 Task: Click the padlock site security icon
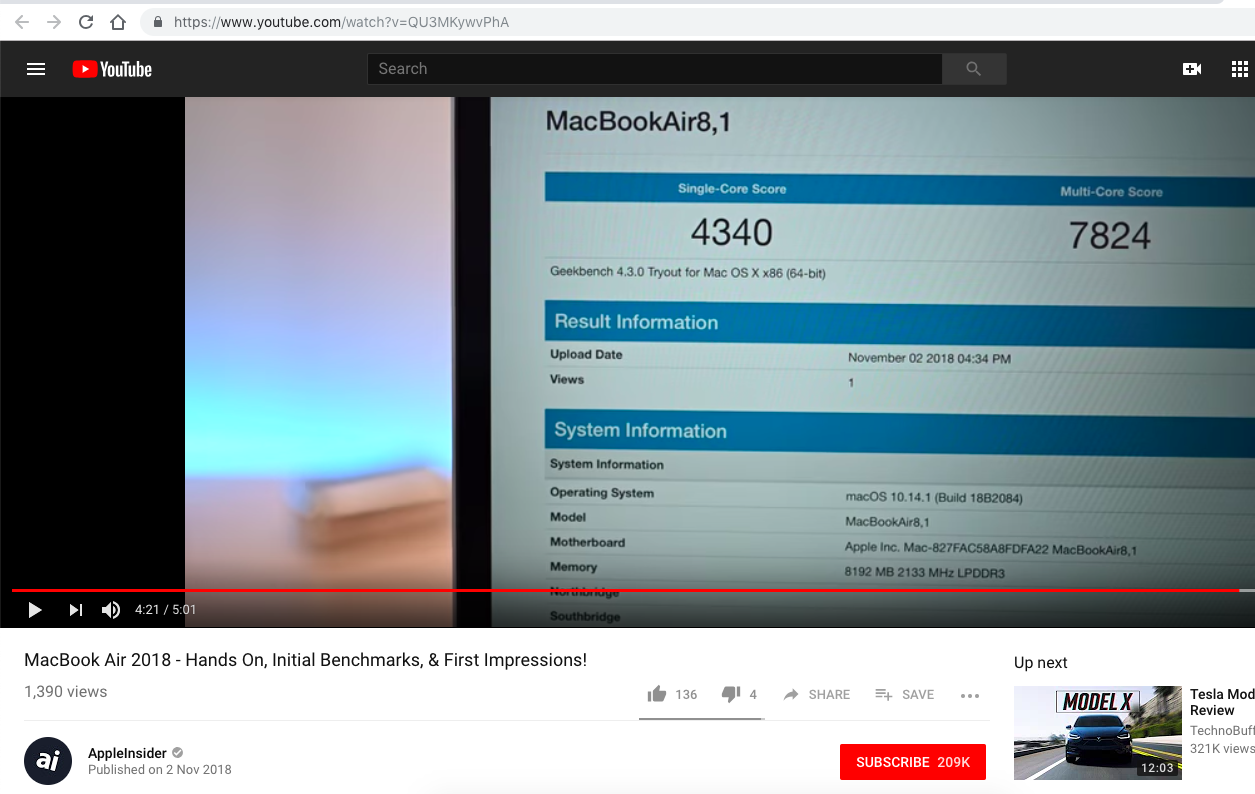click(x=158, y=22)
